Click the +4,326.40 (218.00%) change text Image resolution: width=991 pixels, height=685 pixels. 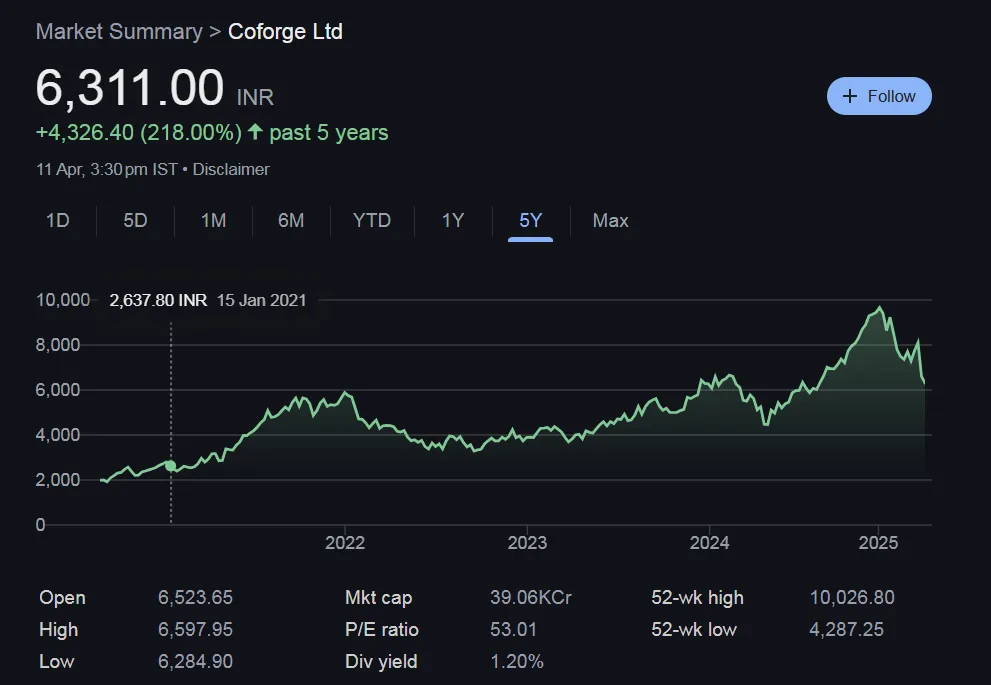point(139,133)
